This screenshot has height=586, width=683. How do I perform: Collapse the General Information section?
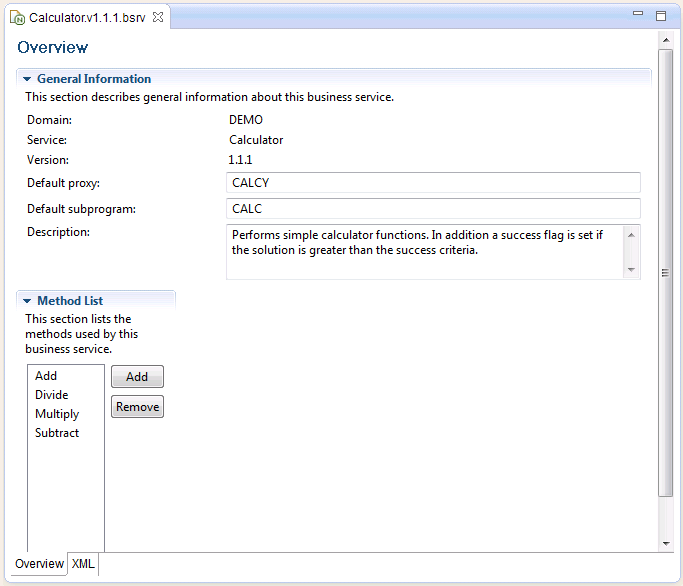tap(27, 79)
